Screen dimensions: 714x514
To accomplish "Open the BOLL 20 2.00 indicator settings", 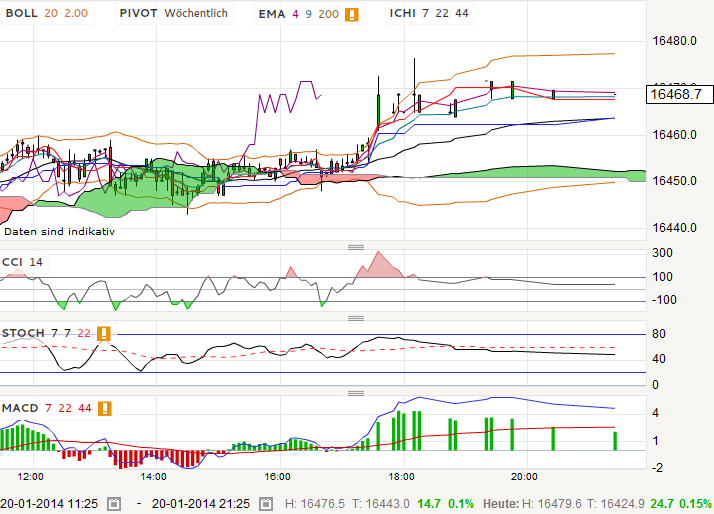I will (47, 13).
